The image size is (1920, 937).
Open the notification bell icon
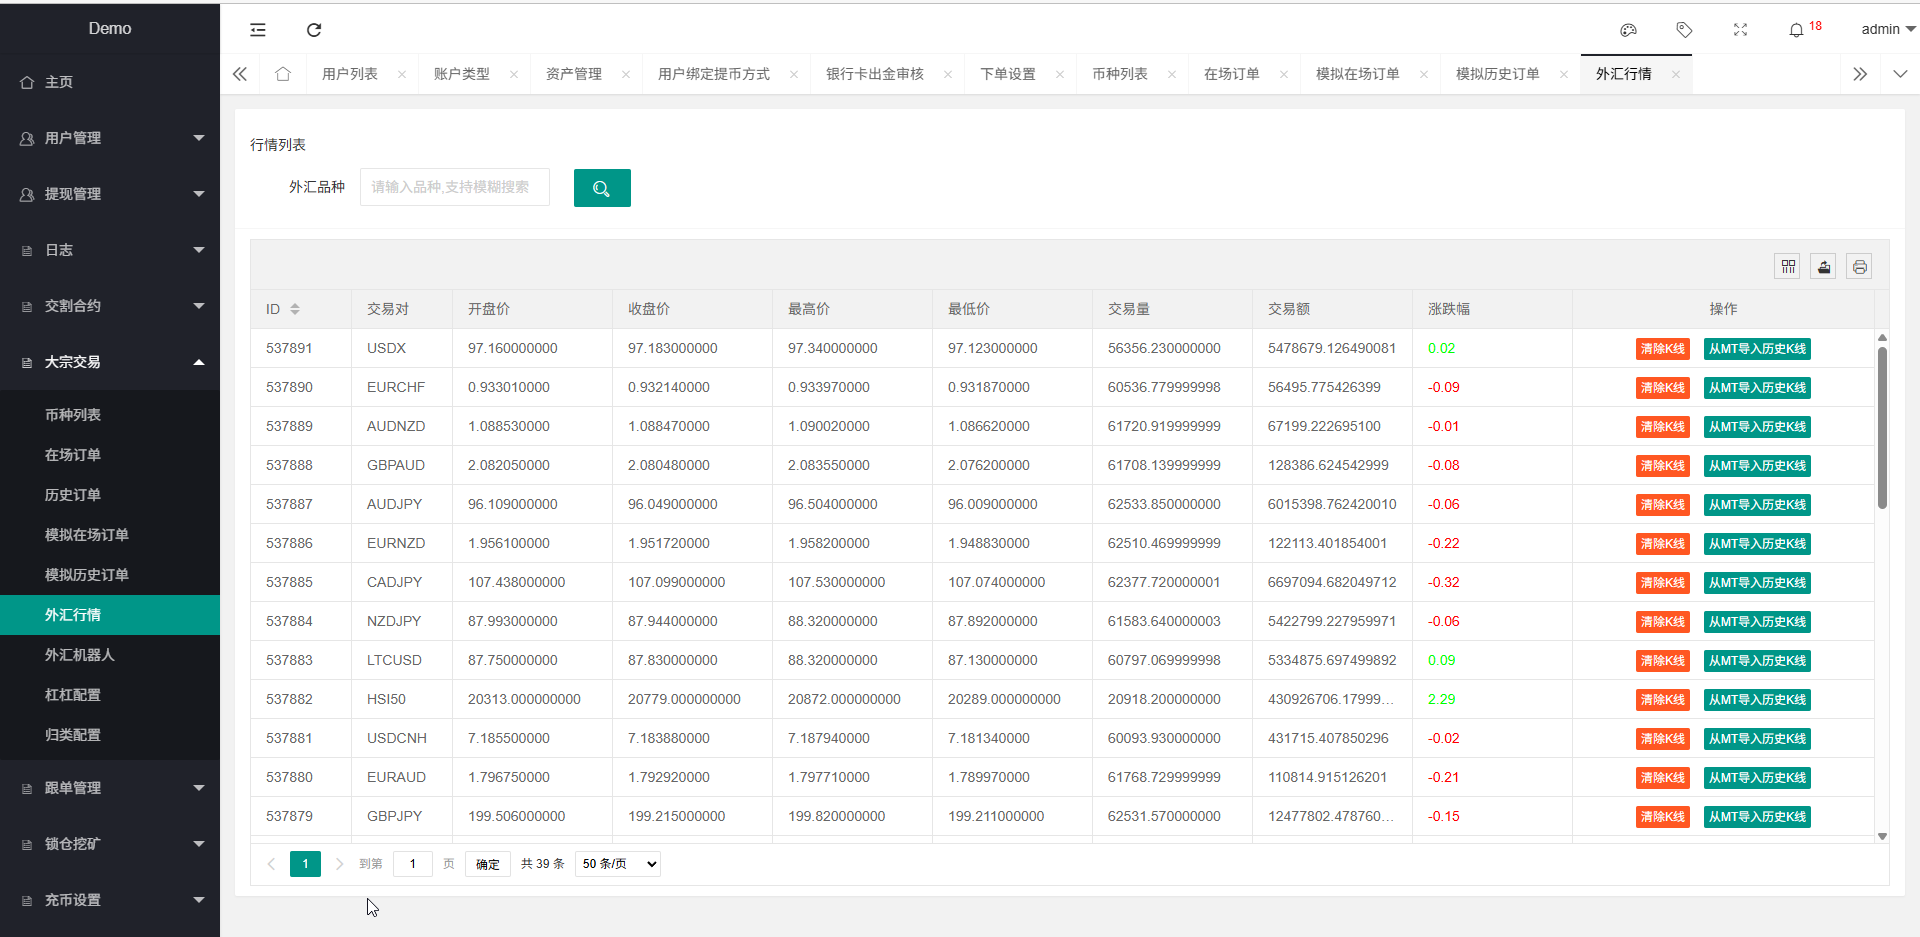click(x=1796, y=30)
